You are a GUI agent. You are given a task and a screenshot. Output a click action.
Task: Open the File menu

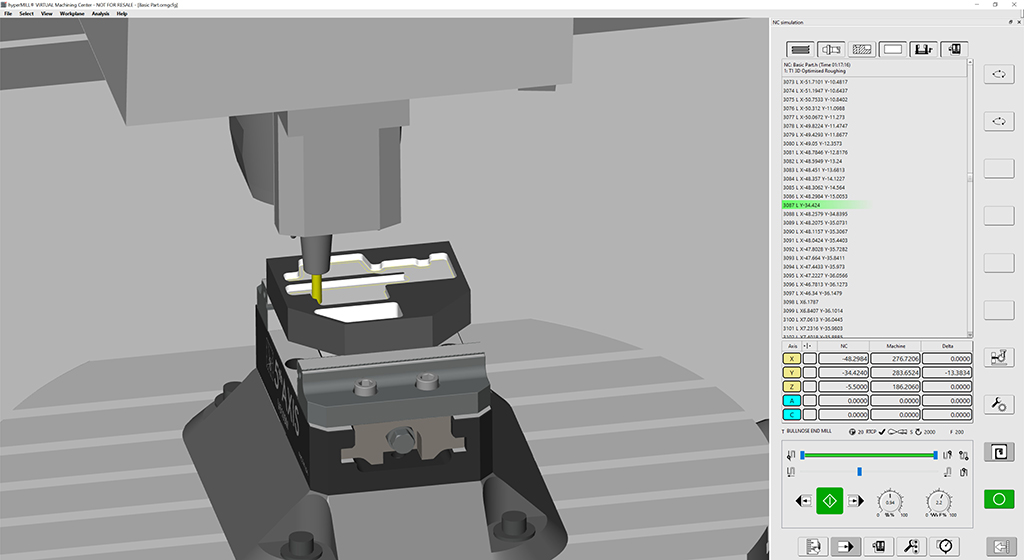coord(8,13)
